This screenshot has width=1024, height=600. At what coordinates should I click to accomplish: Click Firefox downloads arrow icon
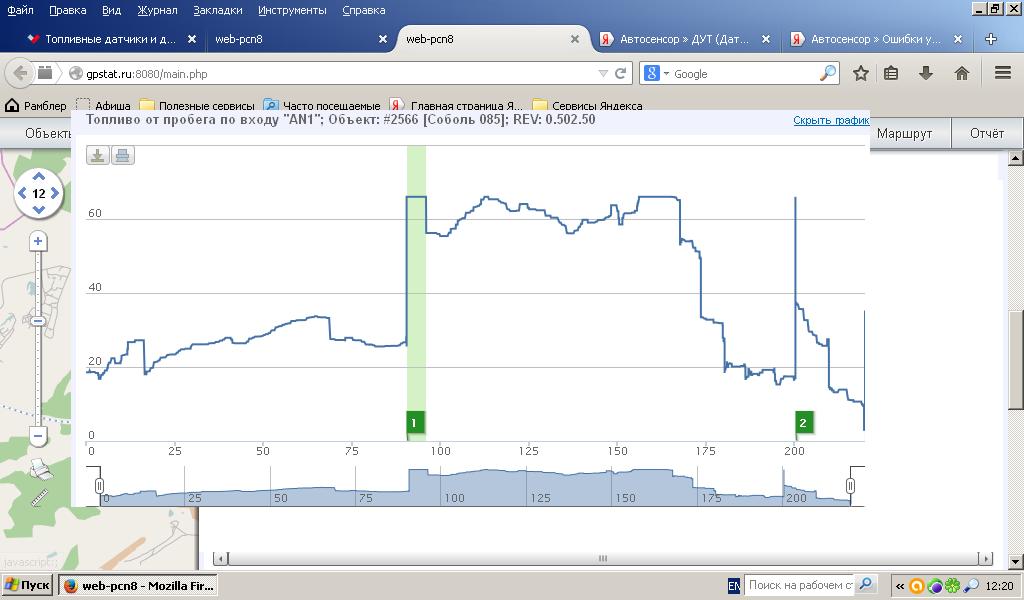[926, 73]
